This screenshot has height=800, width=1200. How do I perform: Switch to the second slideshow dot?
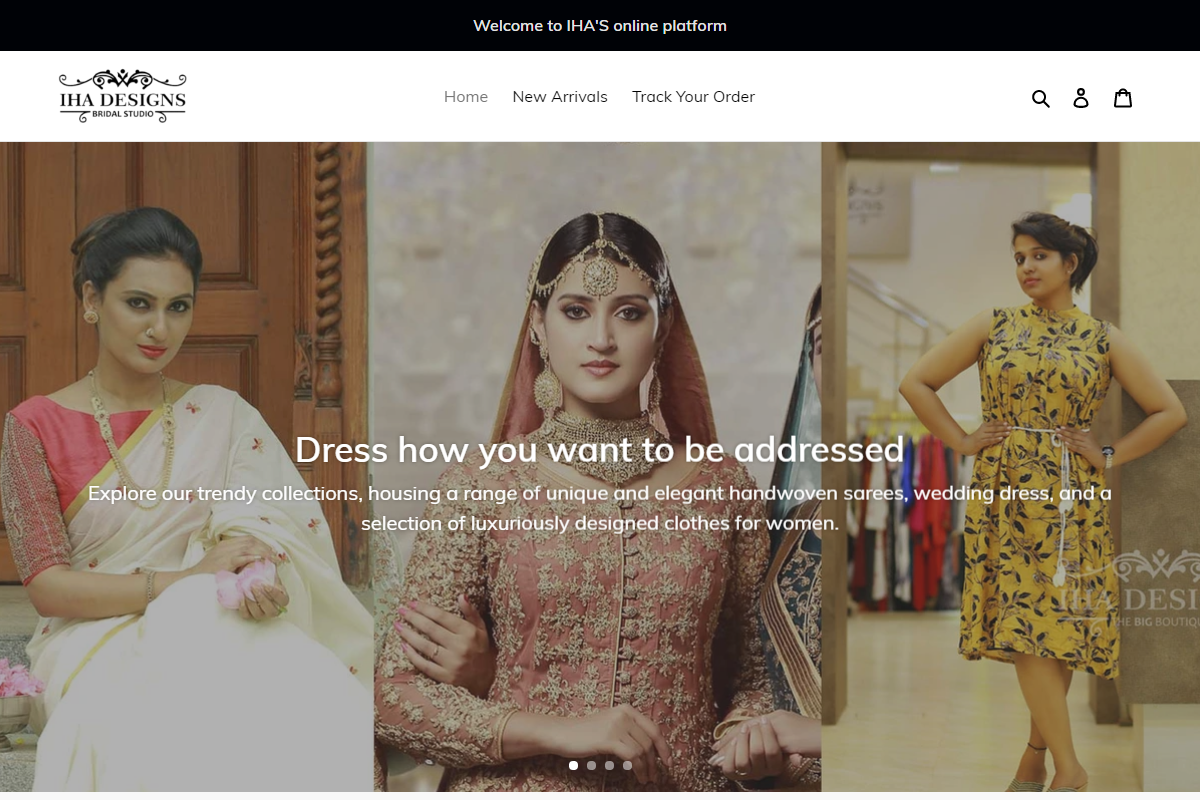pyautogui.click(x=591, y=765)
